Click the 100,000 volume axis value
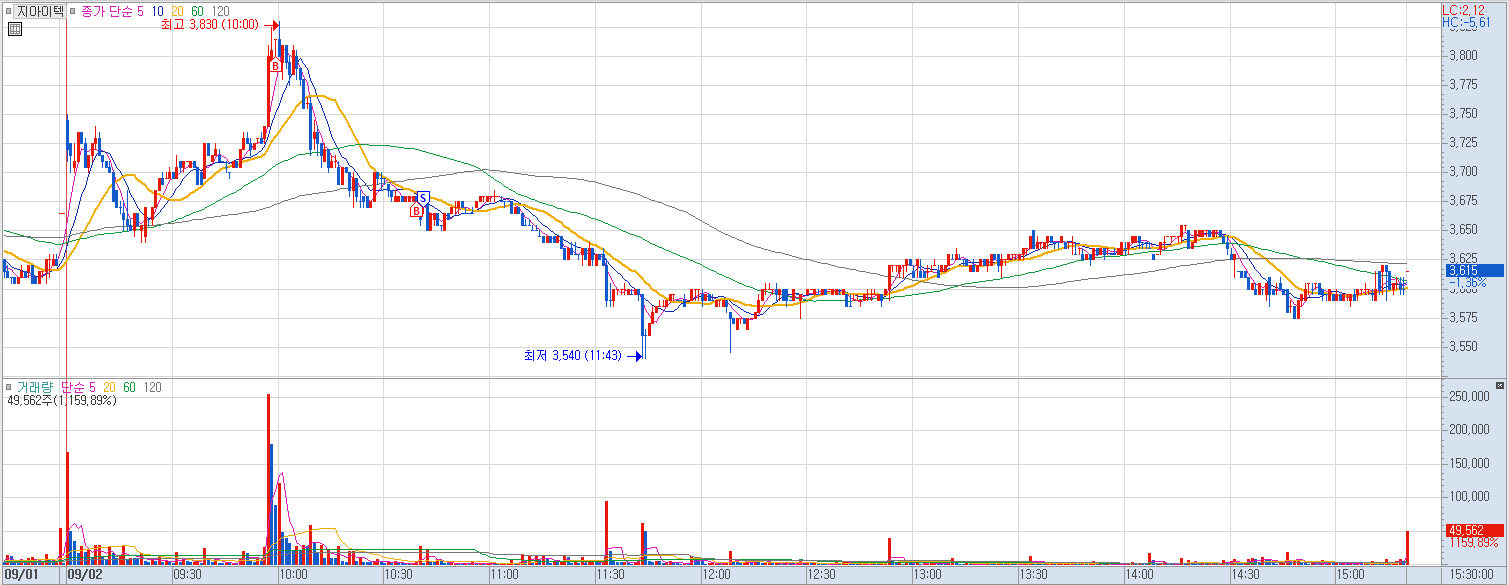Viewport: 1509px width, 585px height. pyautogui.click(x=1470, y=496)
